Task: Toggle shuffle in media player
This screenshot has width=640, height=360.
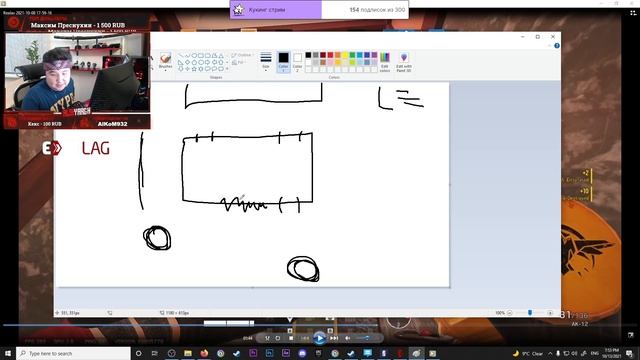Action: tap(267, 338)
